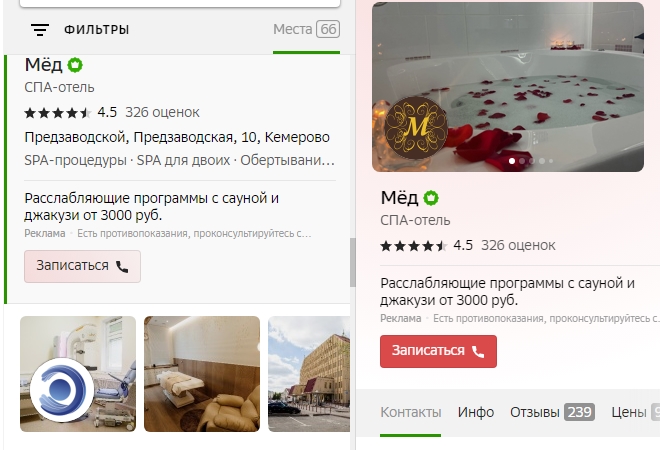Open the filters icon with three lines
This screenshot has height=450, width=660.
40,30
